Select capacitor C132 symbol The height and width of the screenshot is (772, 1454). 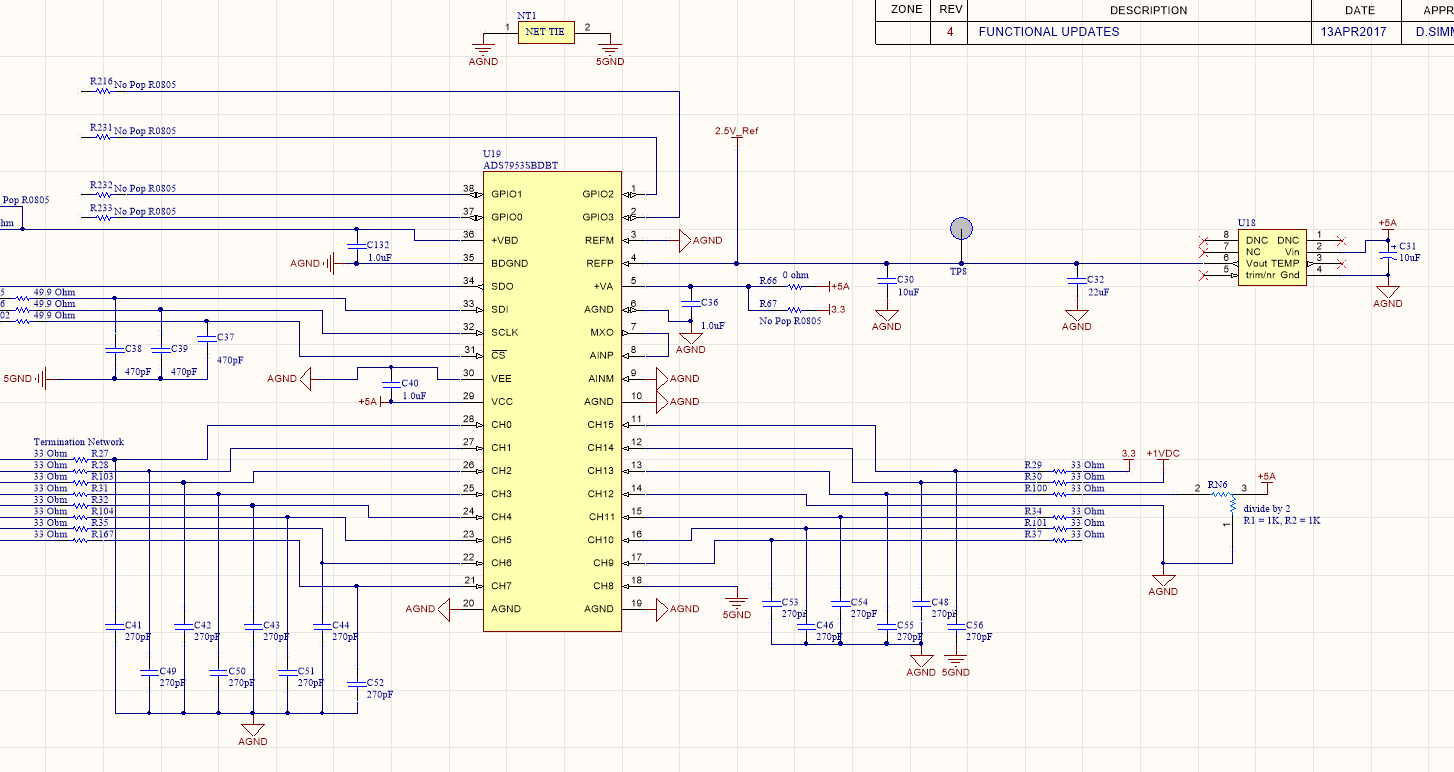pos(356,245)
